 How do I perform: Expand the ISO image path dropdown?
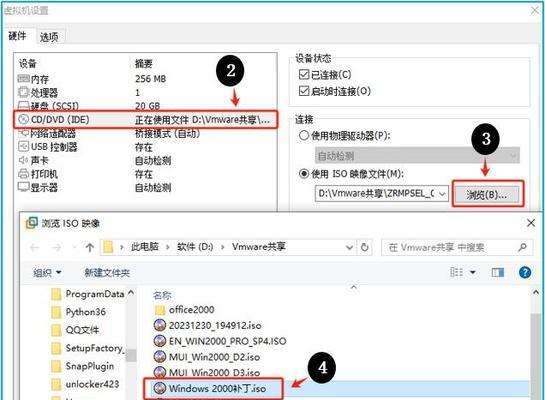coord(442,194)
